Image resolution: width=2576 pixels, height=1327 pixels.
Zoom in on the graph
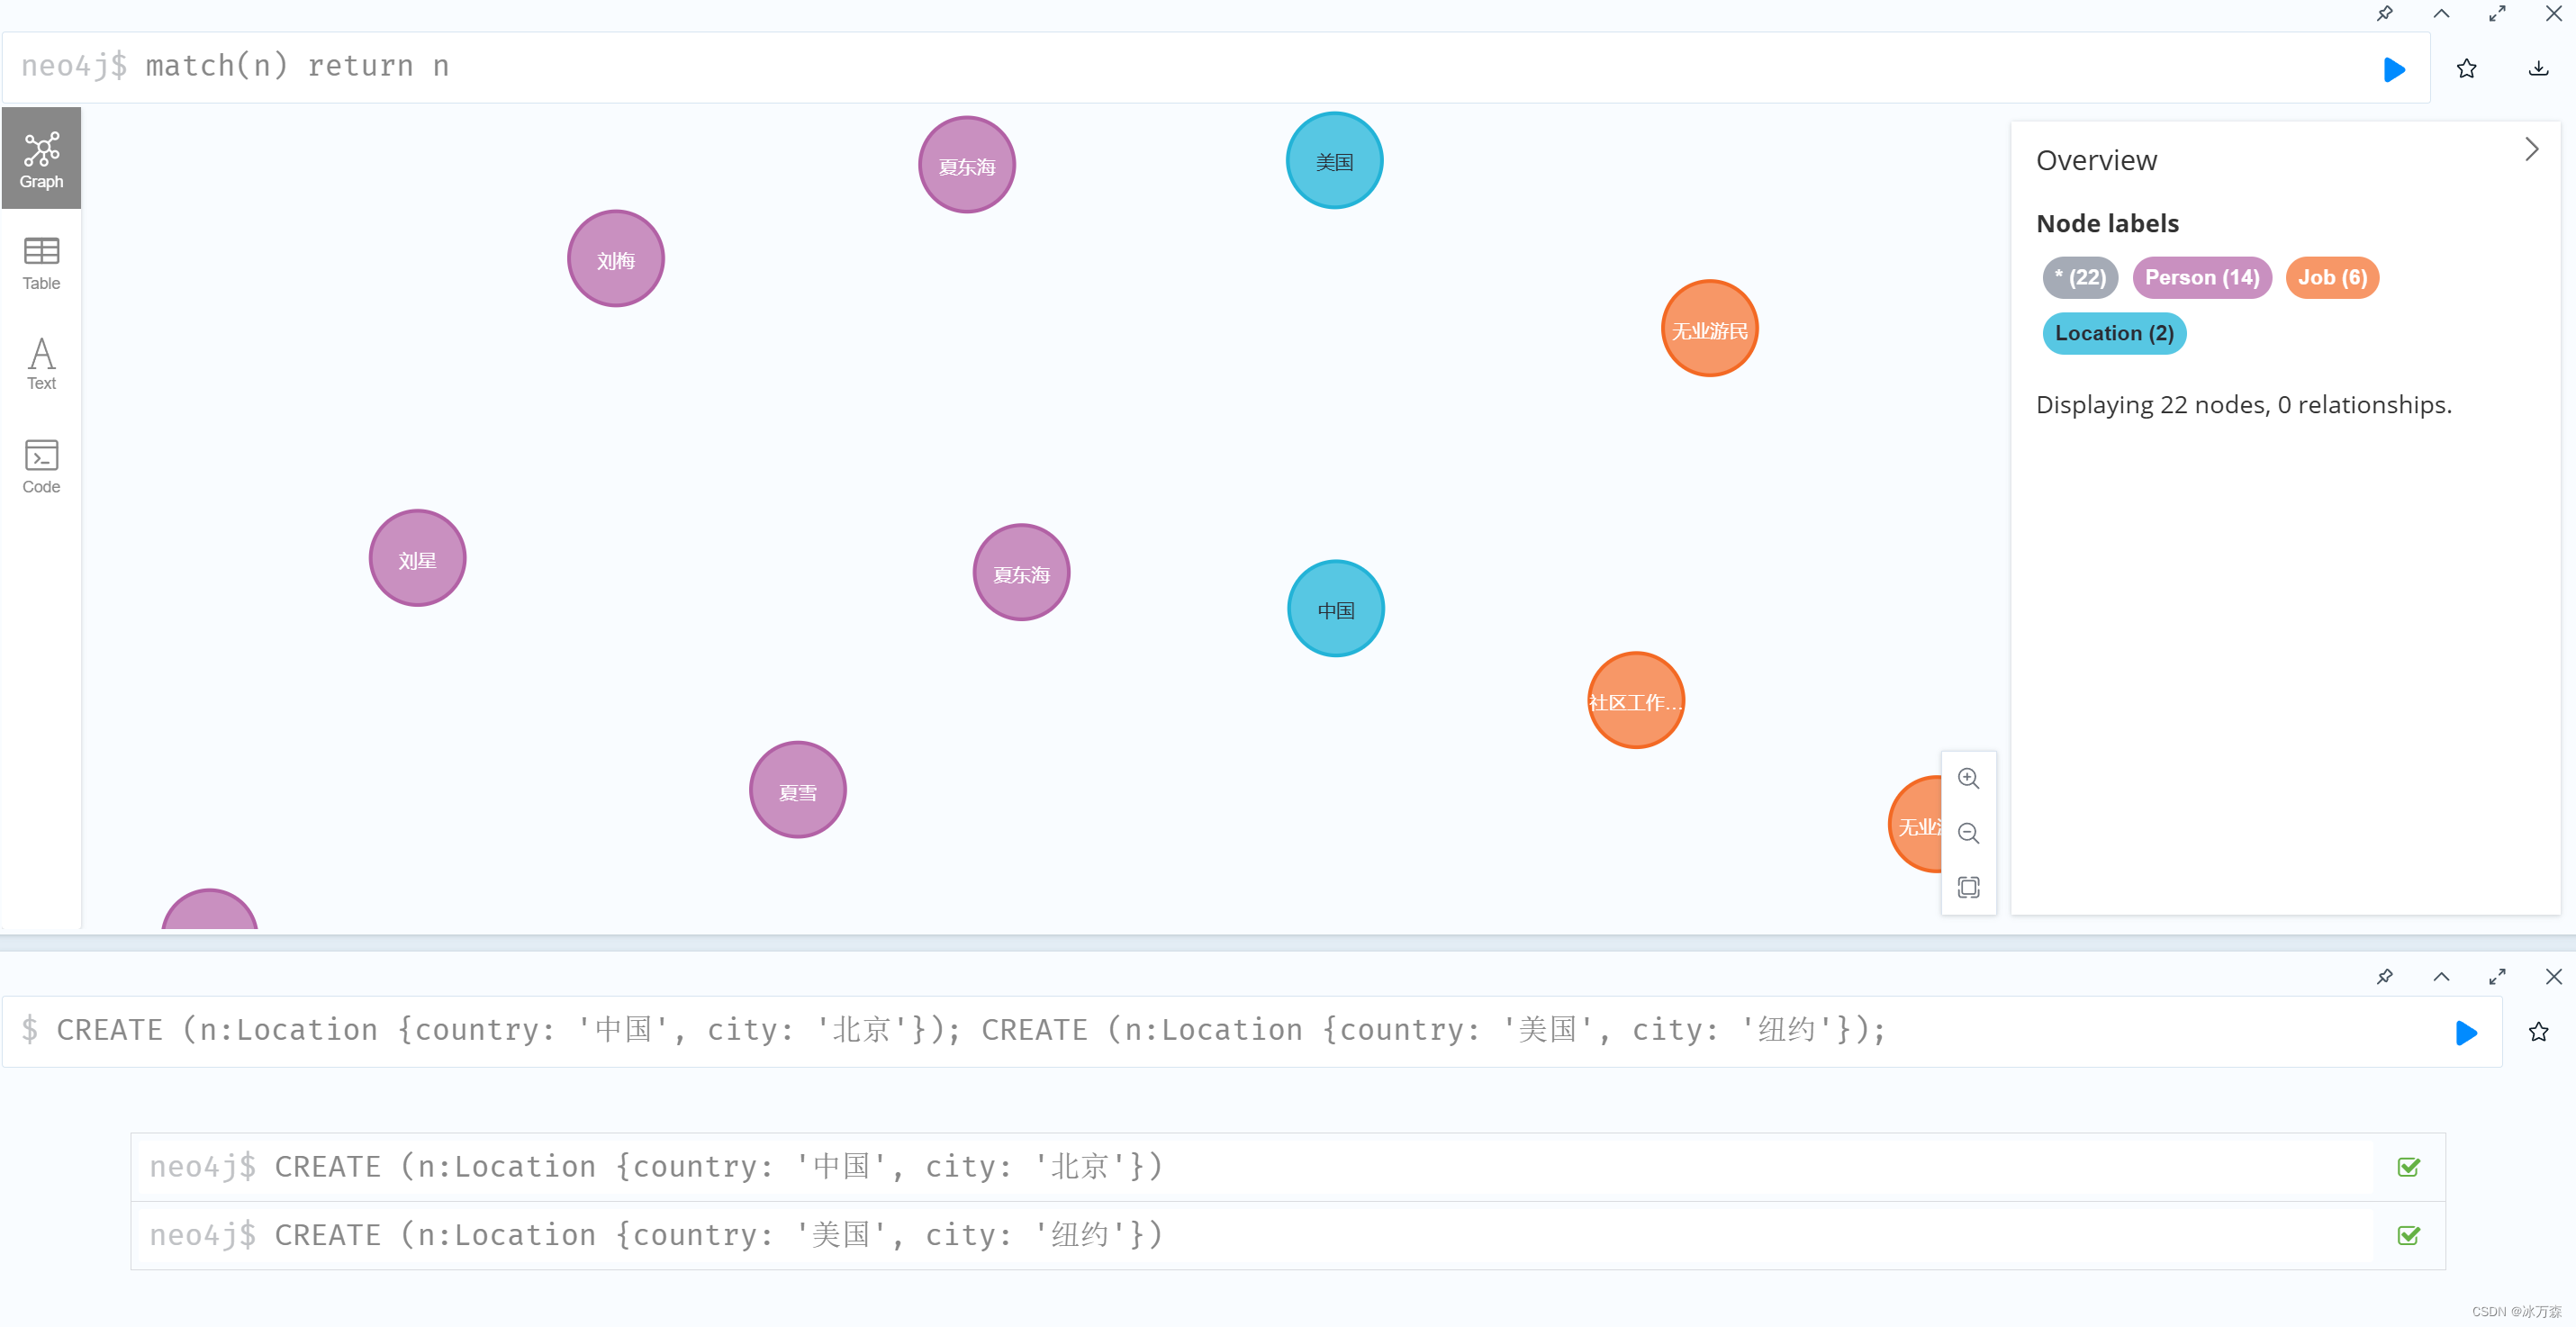[1967, 778]
